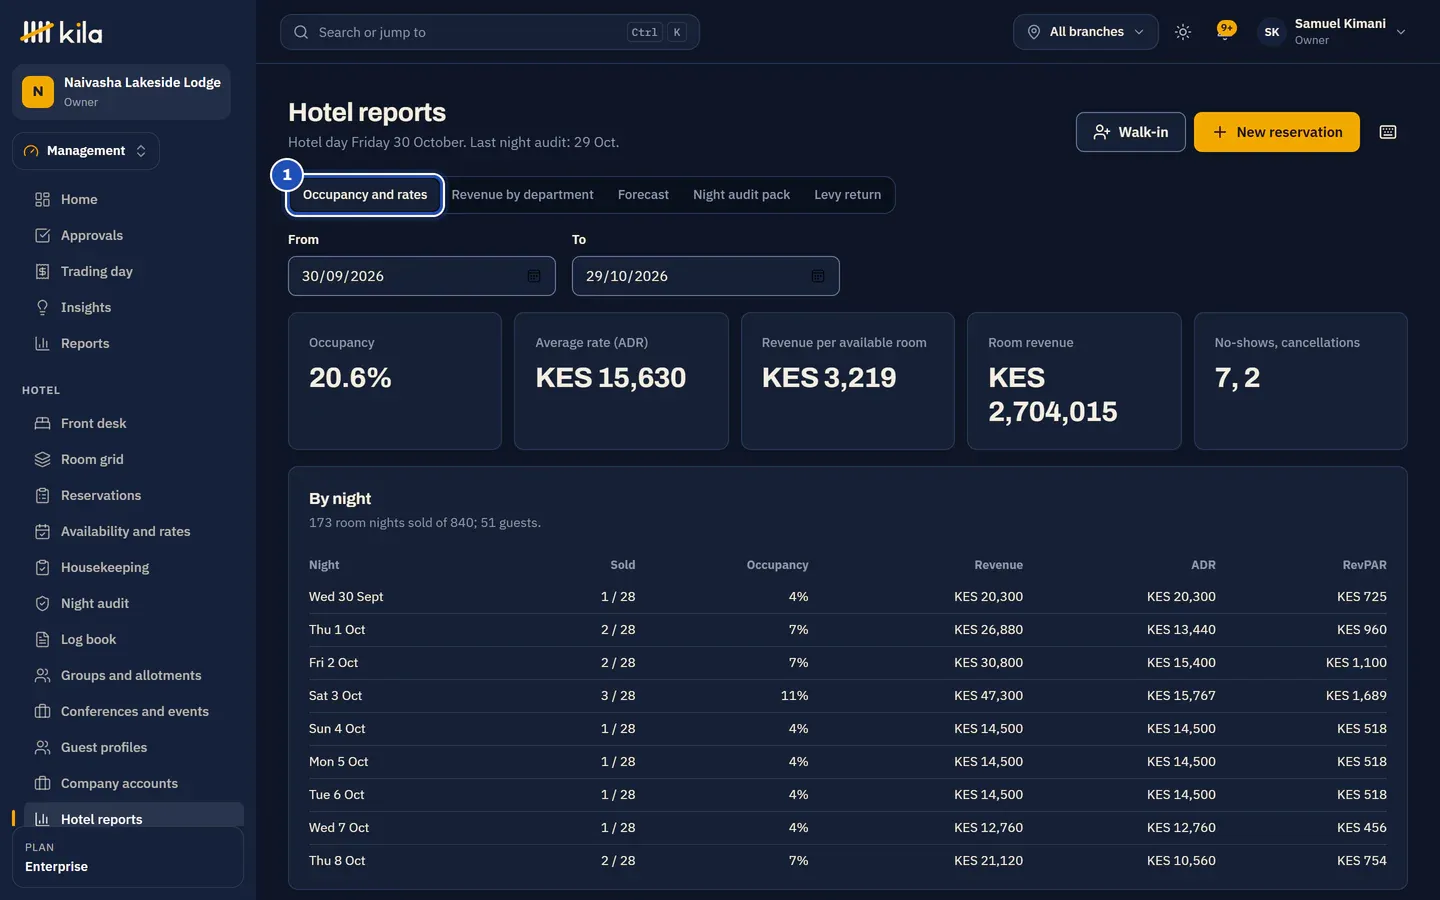Open Availability and rates in the sidebar
The image size is (1440, 900).
coord(134,531)
